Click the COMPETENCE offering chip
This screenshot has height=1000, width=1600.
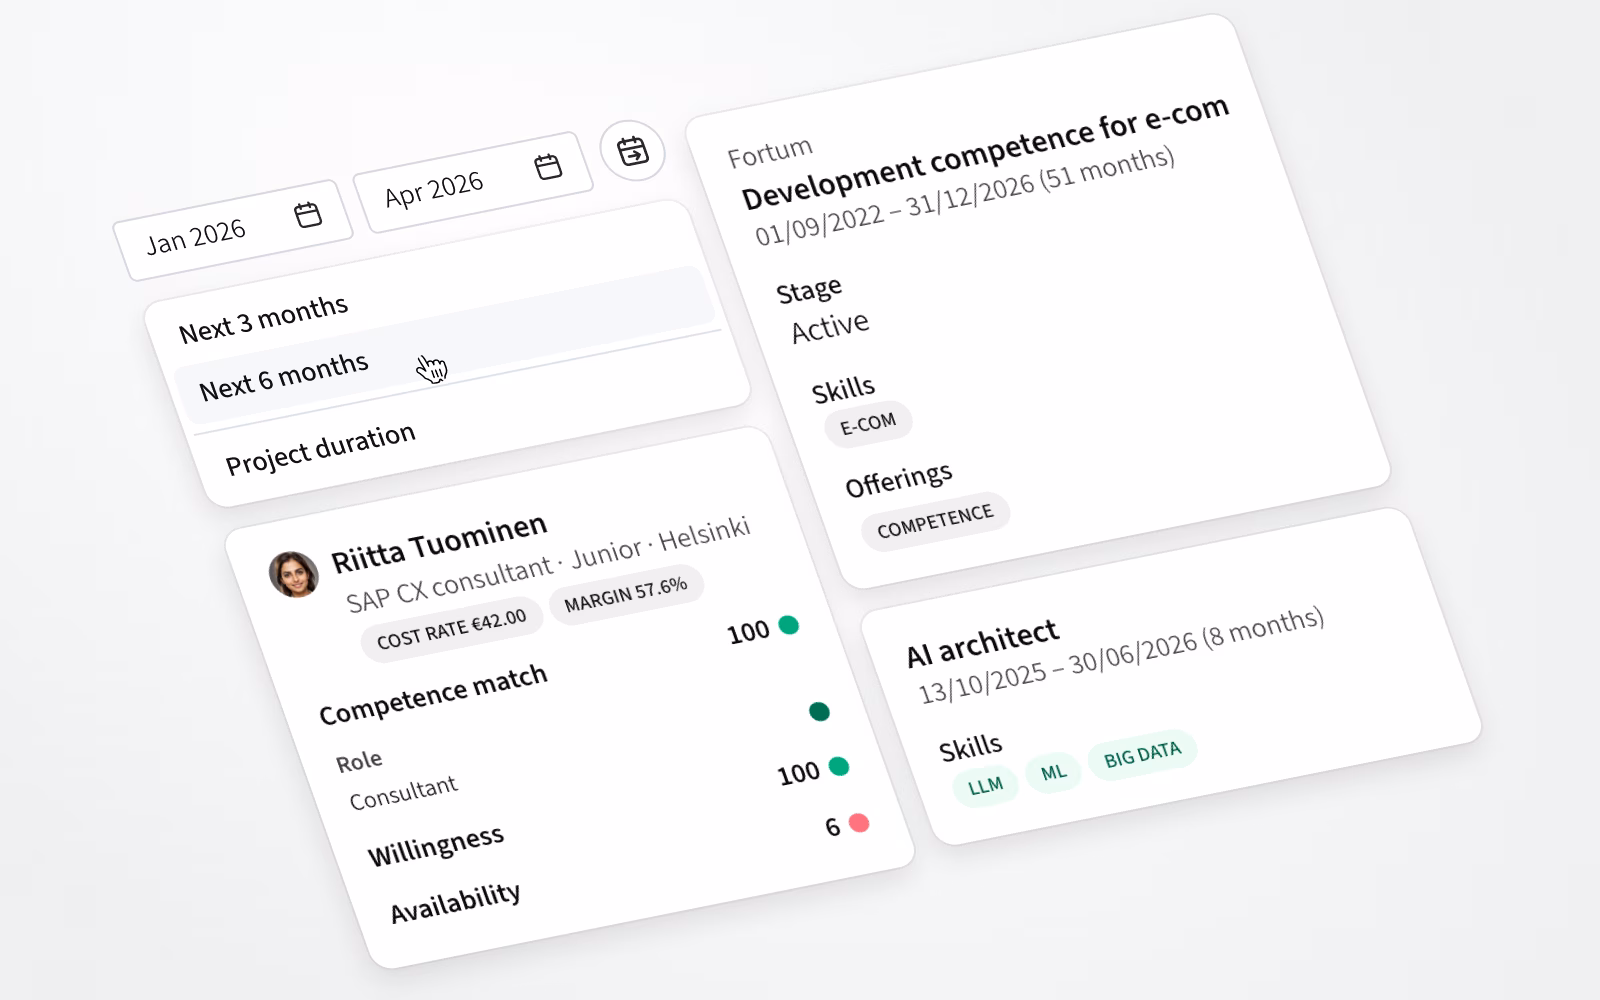click(935, 517)
